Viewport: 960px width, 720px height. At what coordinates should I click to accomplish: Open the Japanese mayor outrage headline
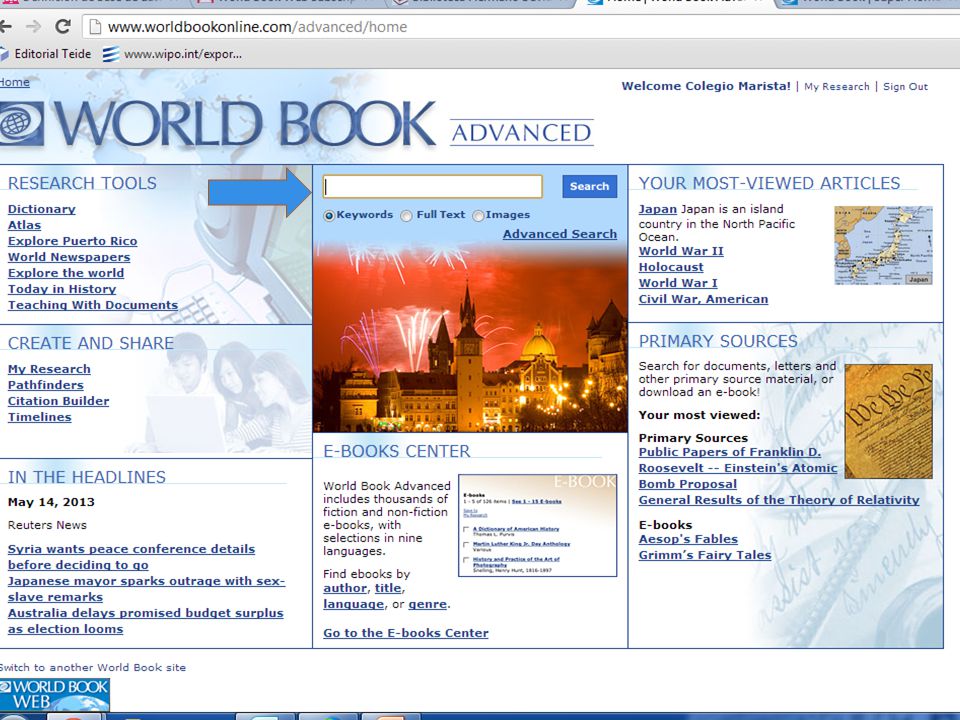click(x=146, y=588)
